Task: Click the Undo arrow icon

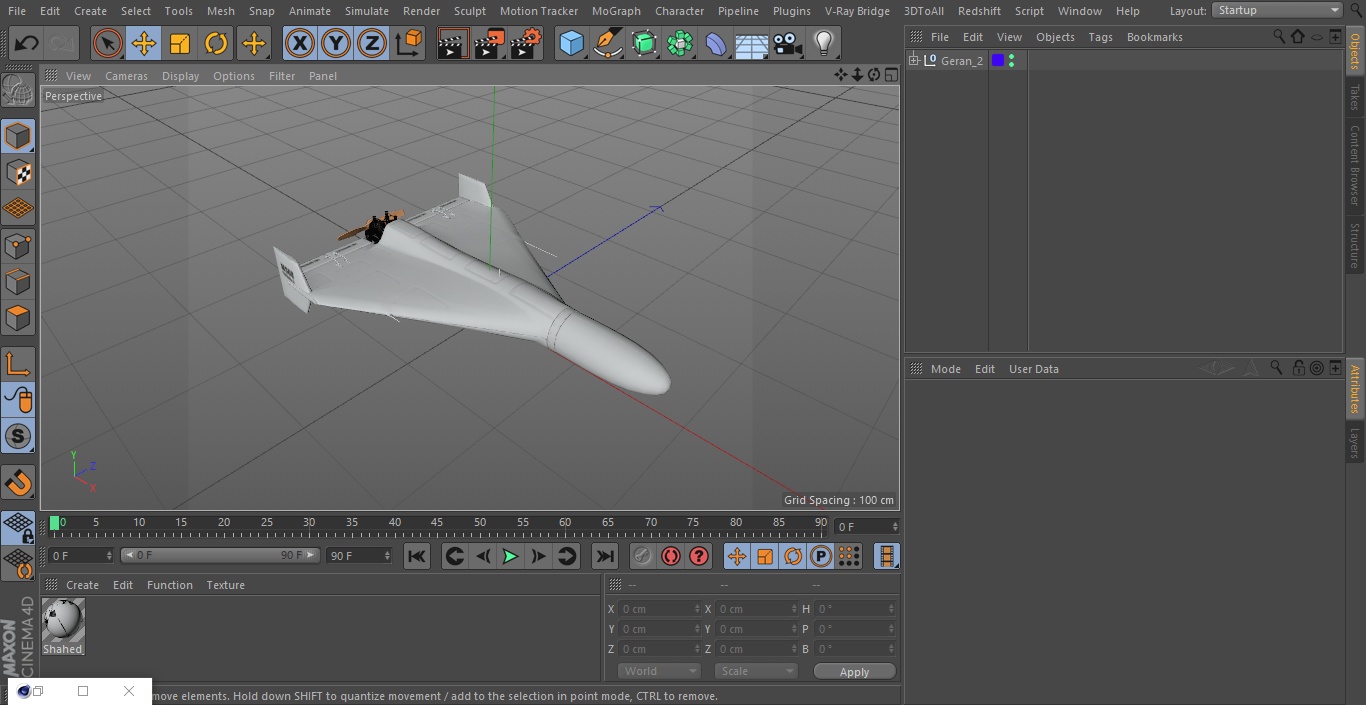Action: [27, 43]
